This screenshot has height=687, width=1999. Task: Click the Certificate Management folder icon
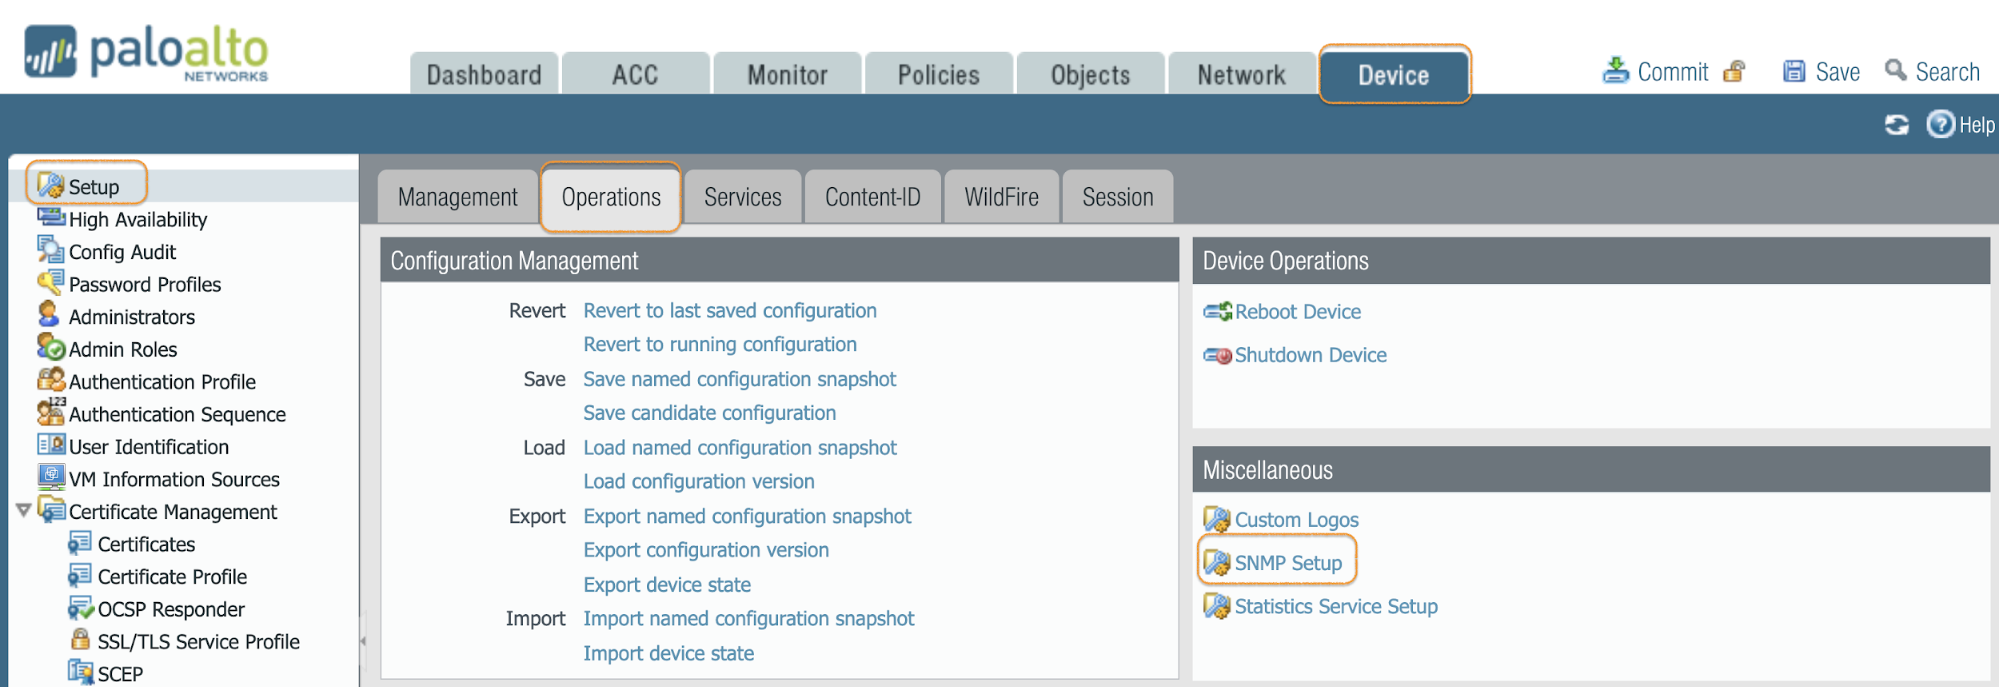tap(51, 510)
